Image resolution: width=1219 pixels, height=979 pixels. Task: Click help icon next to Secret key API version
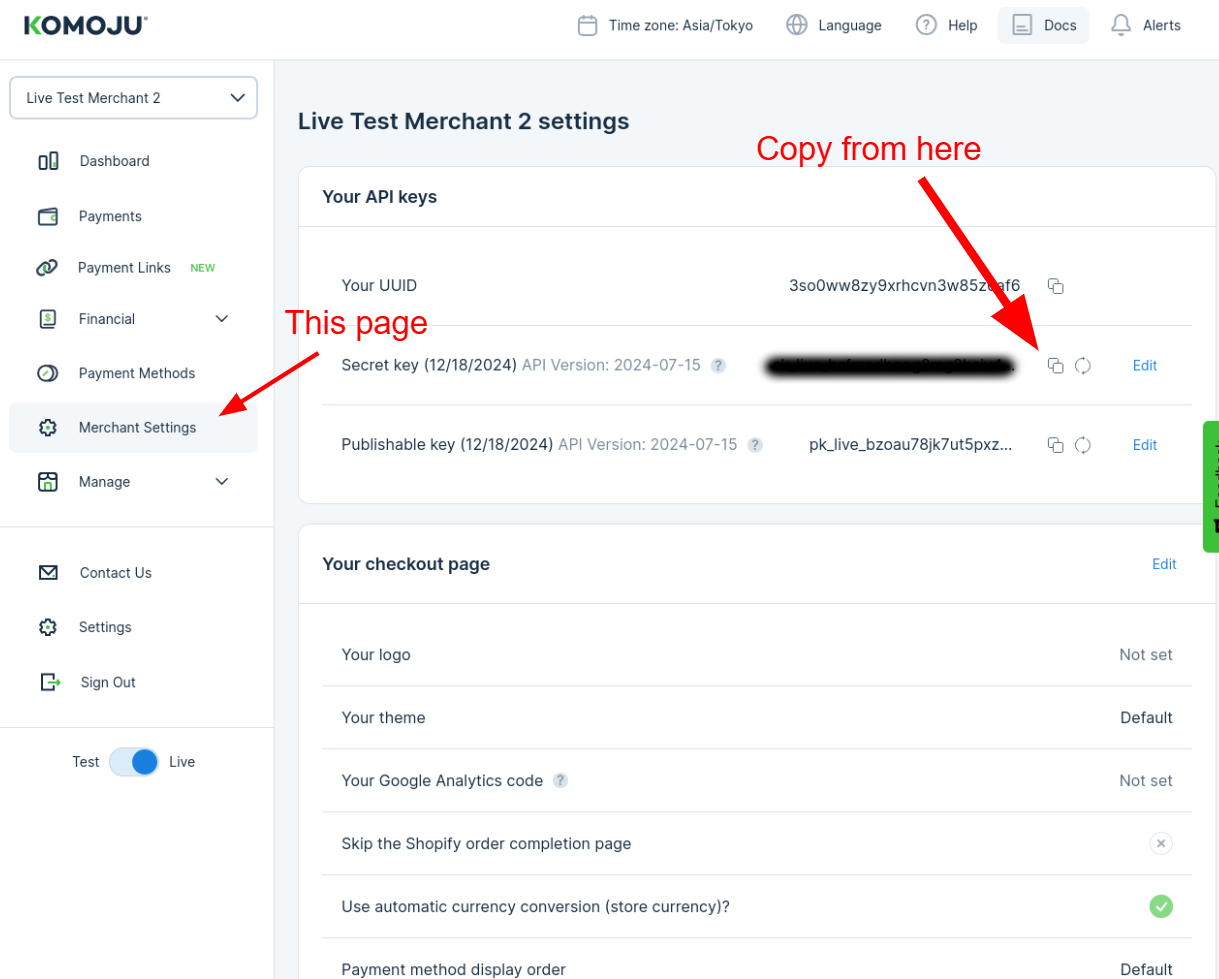click(x=718, y=366)
